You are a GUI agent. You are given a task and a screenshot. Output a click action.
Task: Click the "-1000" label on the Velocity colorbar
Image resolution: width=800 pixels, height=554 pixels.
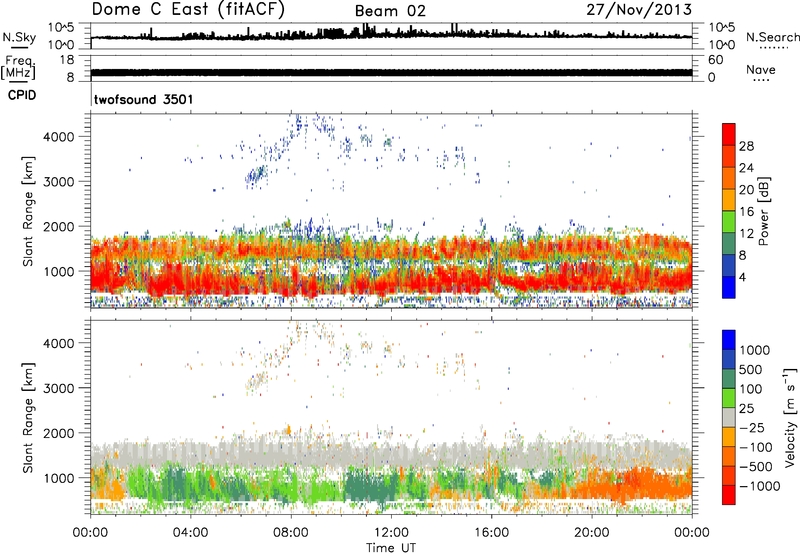pyautogui.click(x=759, y=486)
